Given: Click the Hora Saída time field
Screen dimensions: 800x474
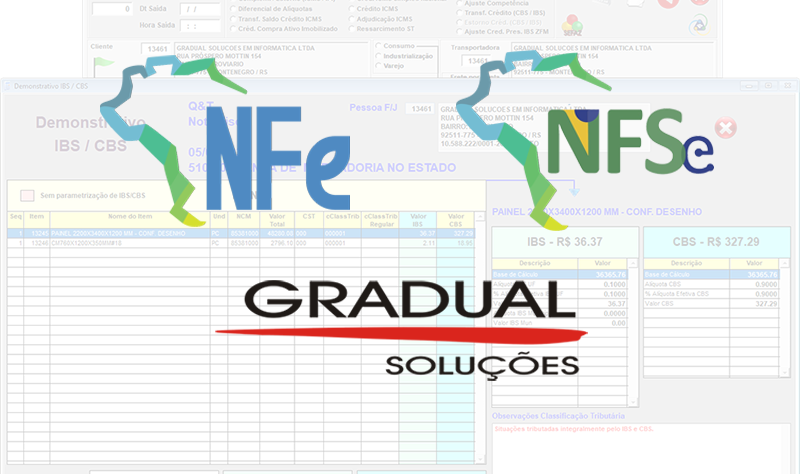Looking at the screenshot, I should coord(200,26).
